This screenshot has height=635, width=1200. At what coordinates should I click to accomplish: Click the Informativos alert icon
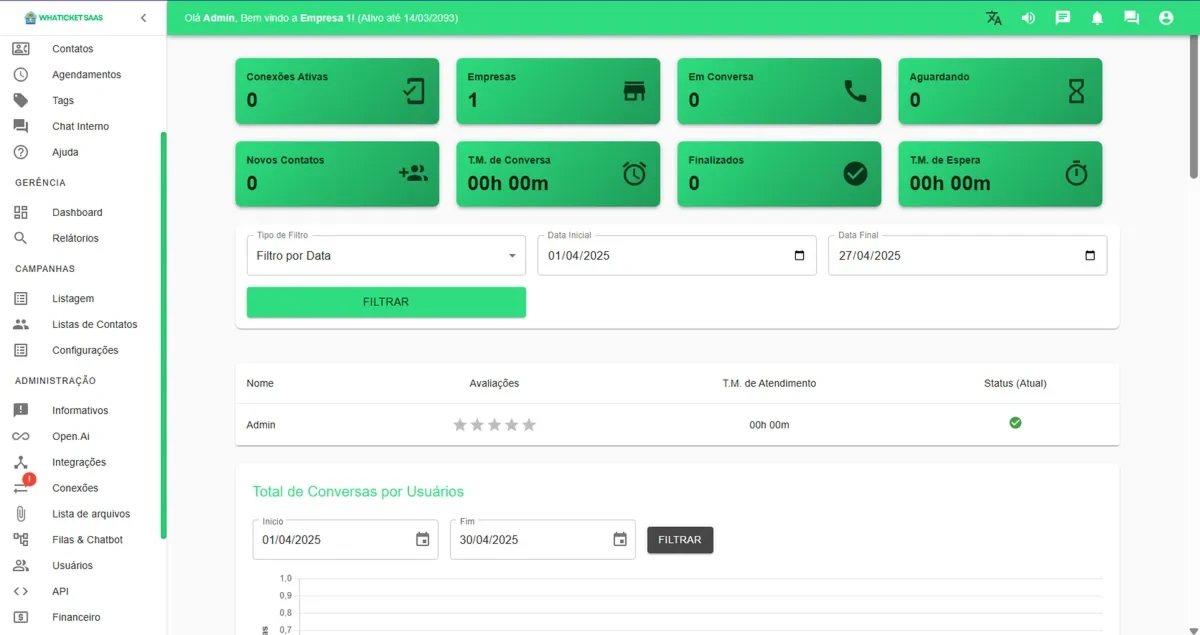click(x=21, y=410)
